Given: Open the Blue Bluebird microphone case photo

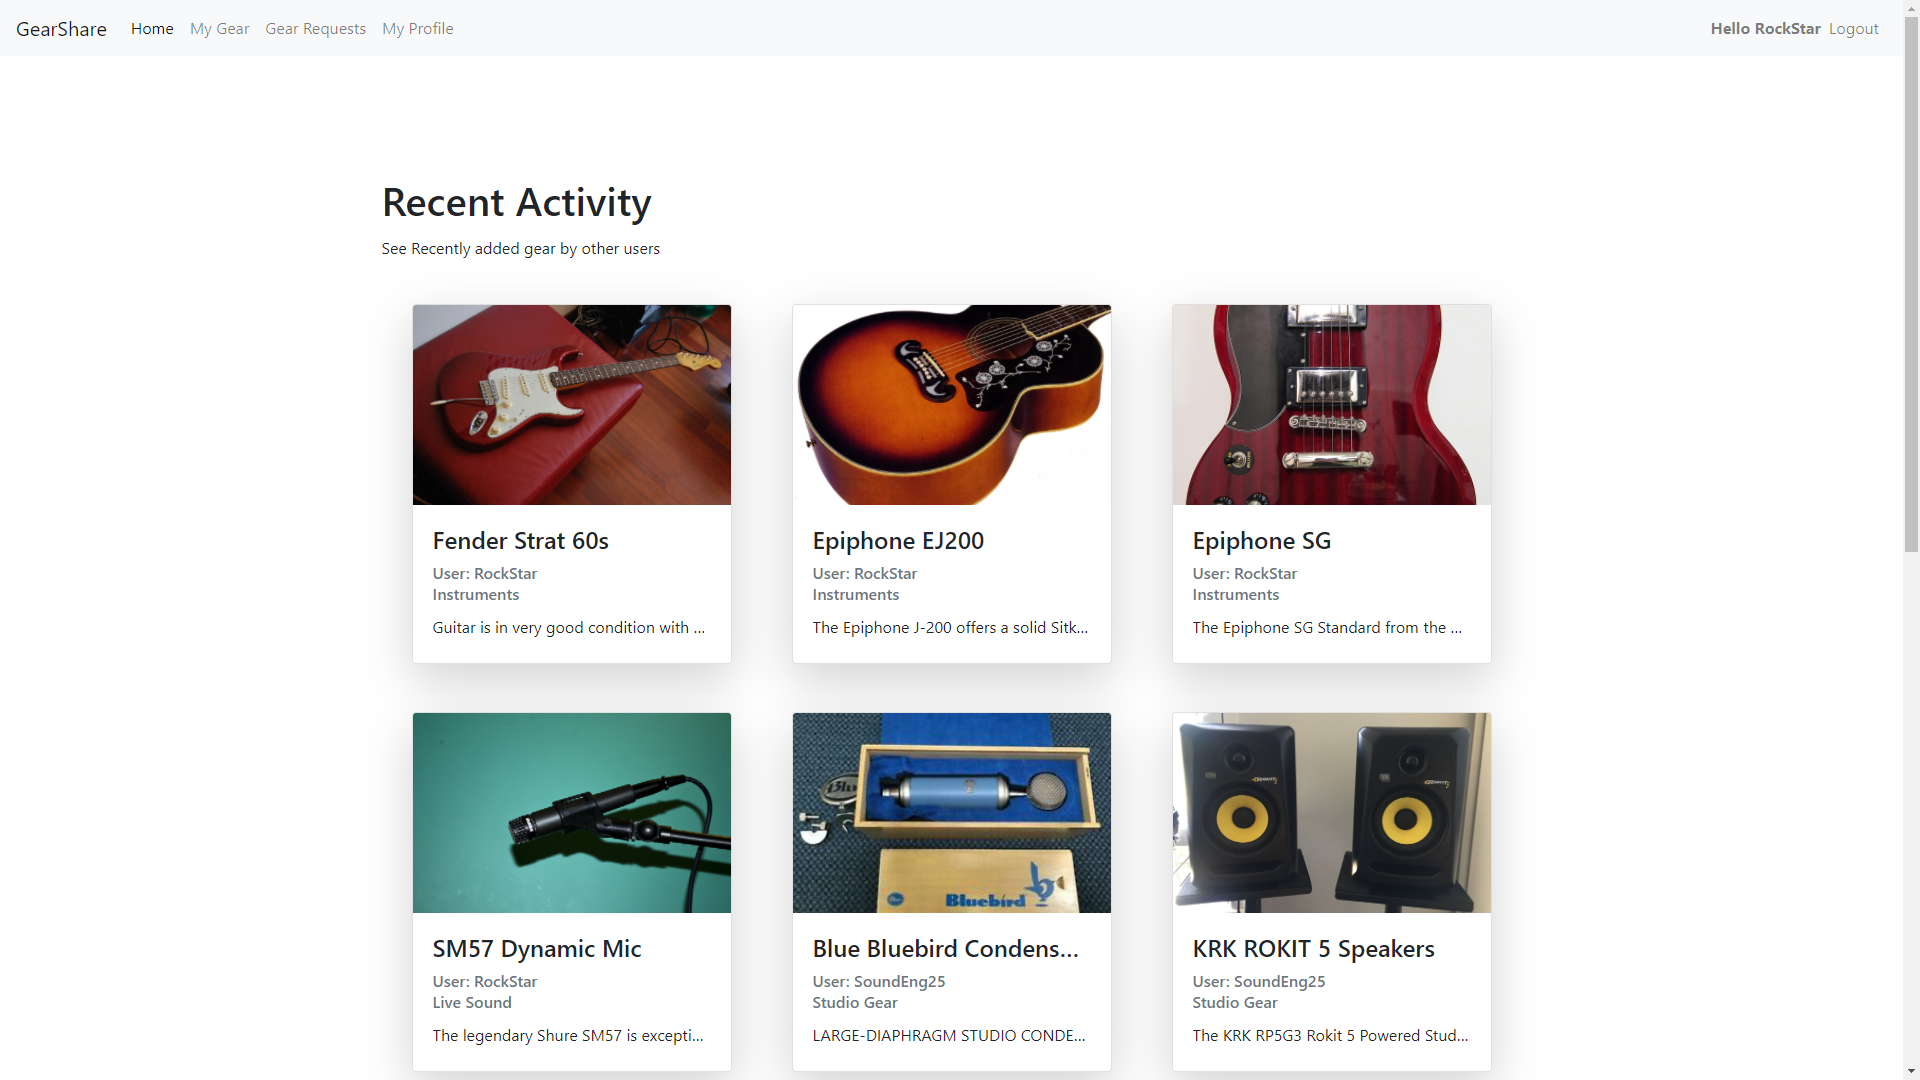Looking at the screenshot, I should pos(952,813).
